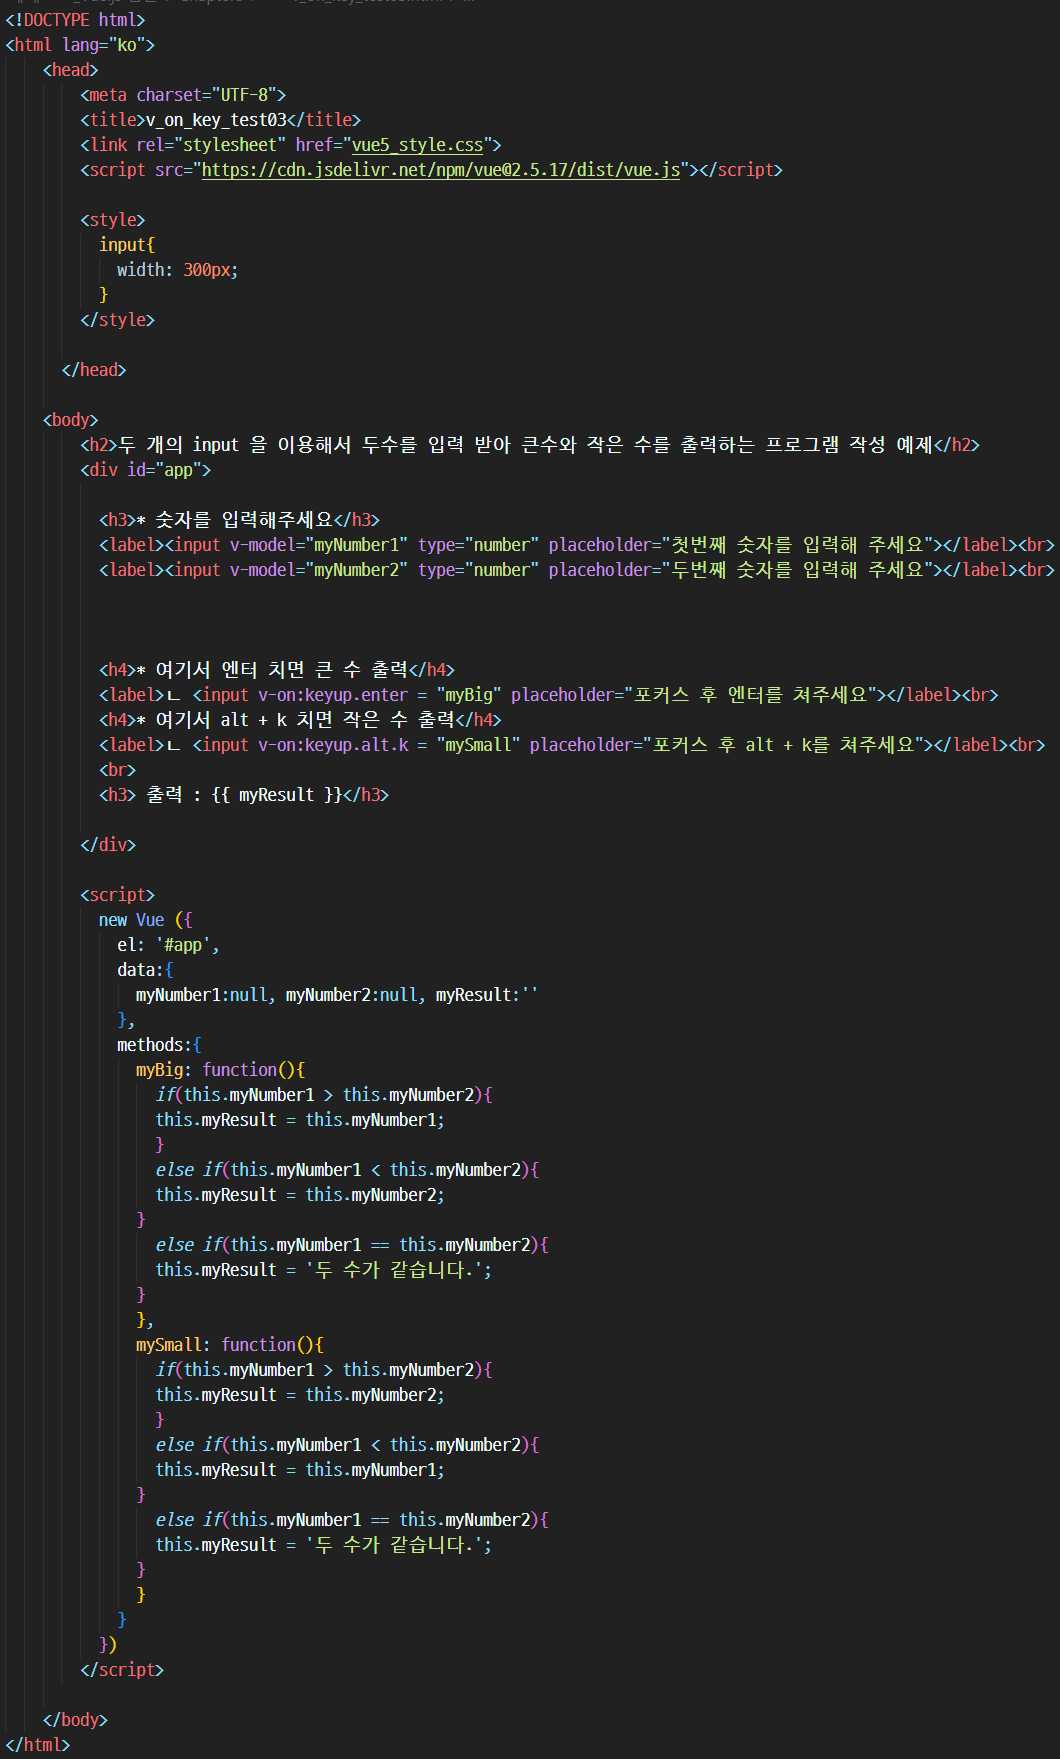
Task: Click the methods:{ line
Action: (160, 1045)
